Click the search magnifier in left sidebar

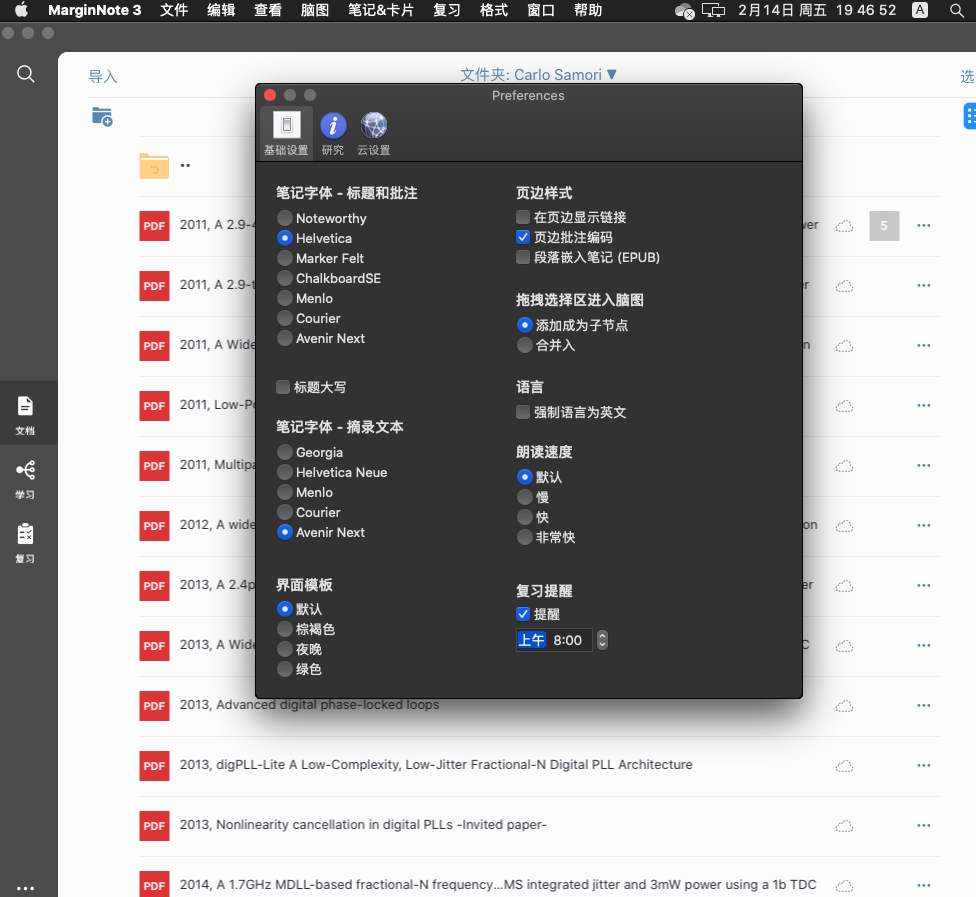click(x=26, y=74)
